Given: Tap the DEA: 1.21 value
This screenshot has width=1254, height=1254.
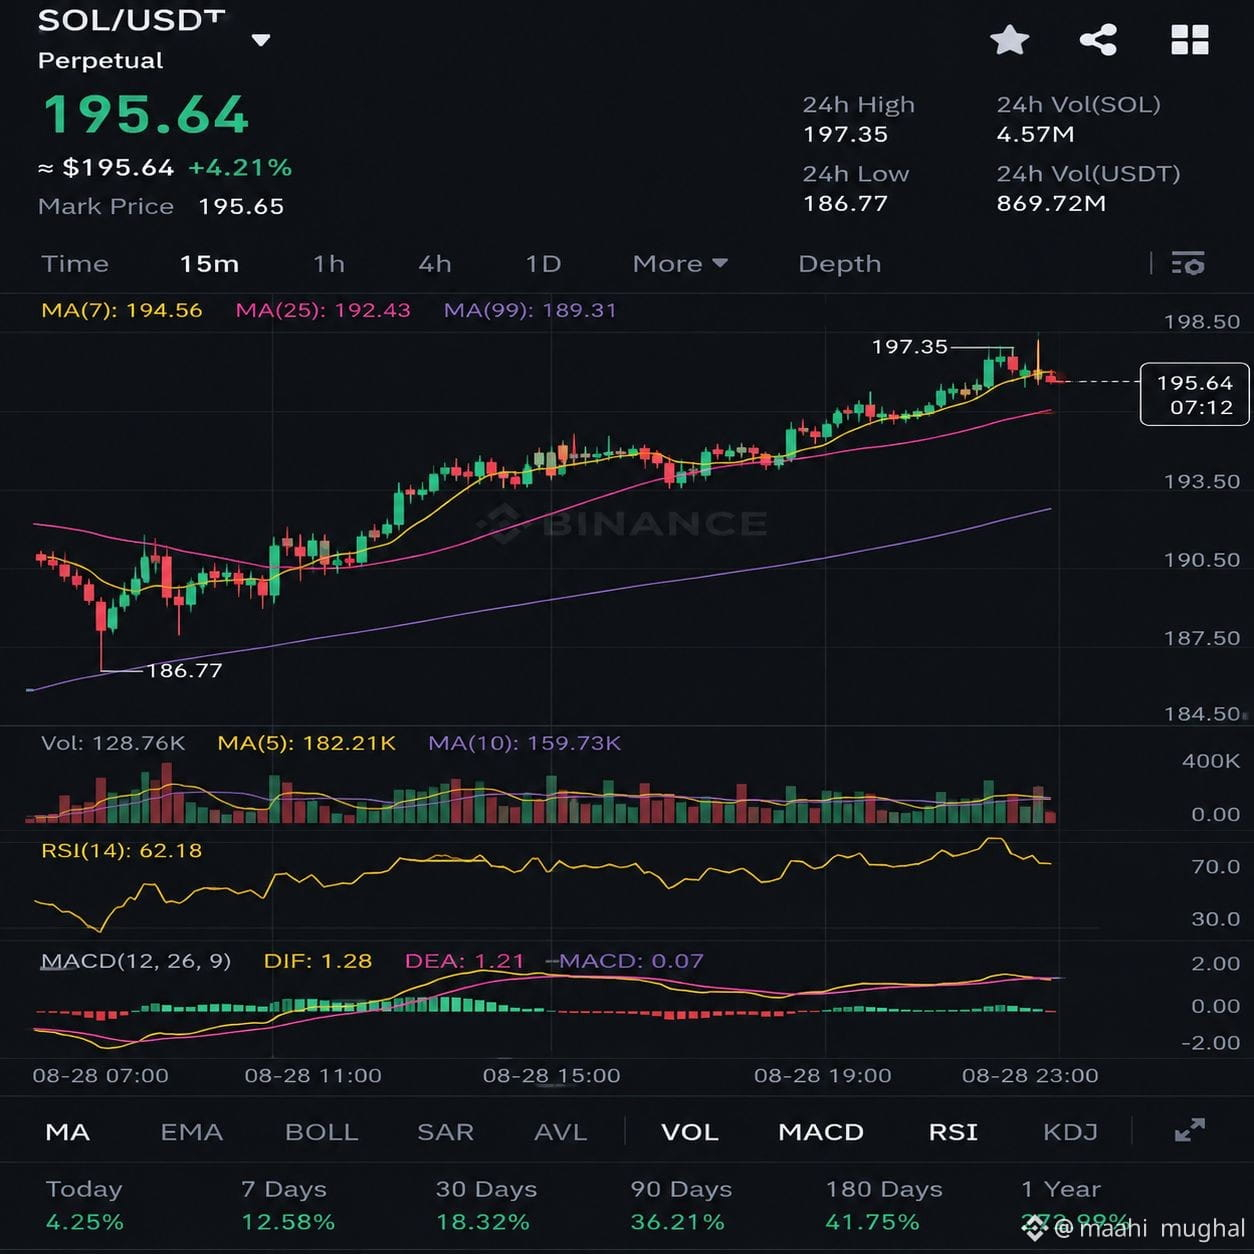Looking at the screenshot, I should [465, 961].
